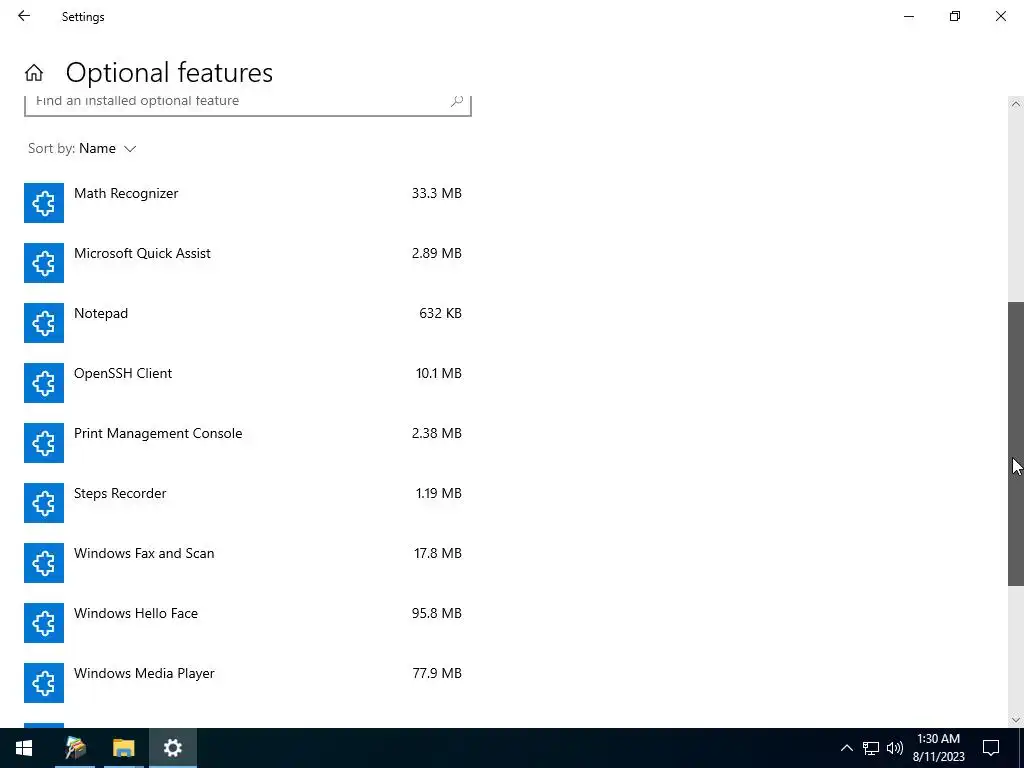Select the Microsoft Quick Assist name text

tap(142, 253)
